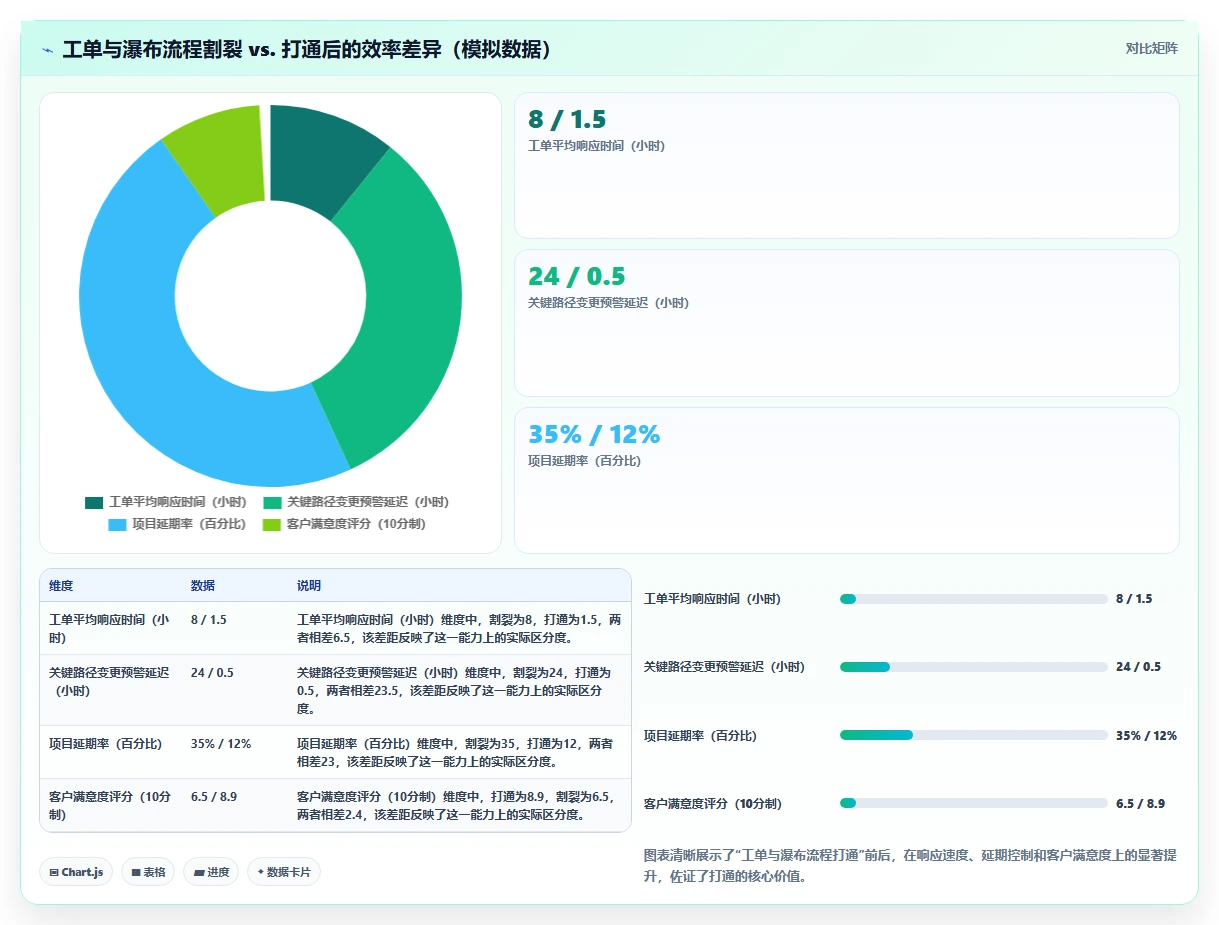Click the 工单平均响应时间 progress bar
The image size is (1219, 925).
pyautogui.click(x=974, y=599)
